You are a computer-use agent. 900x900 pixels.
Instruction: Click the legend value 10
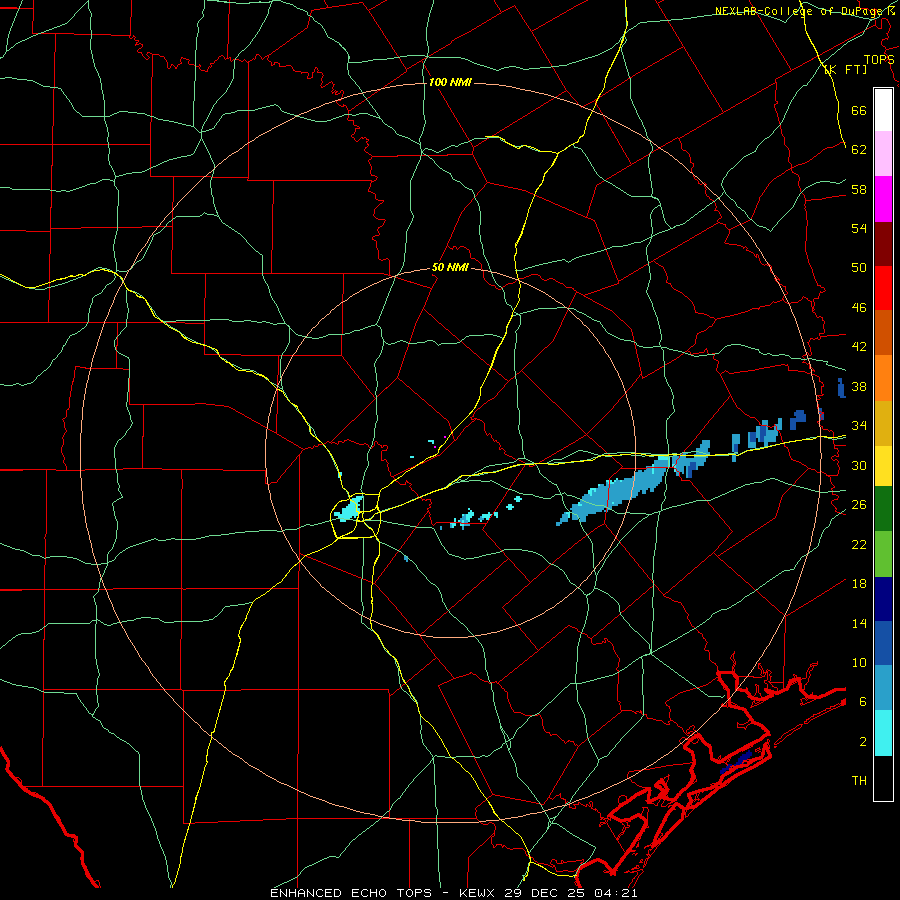pos(859,663)
